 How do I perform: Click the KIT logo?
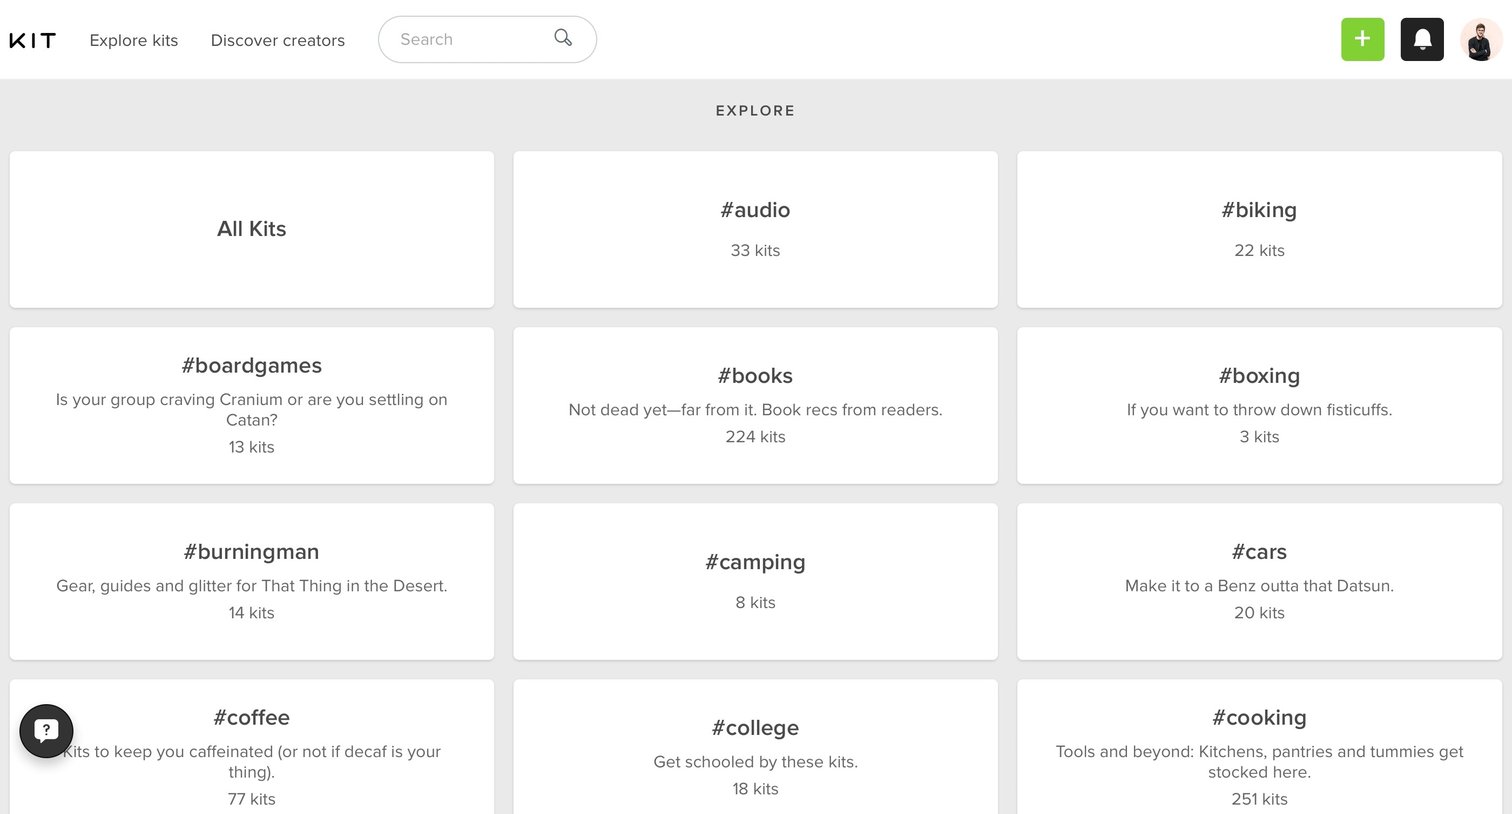(x=32, y=40)
